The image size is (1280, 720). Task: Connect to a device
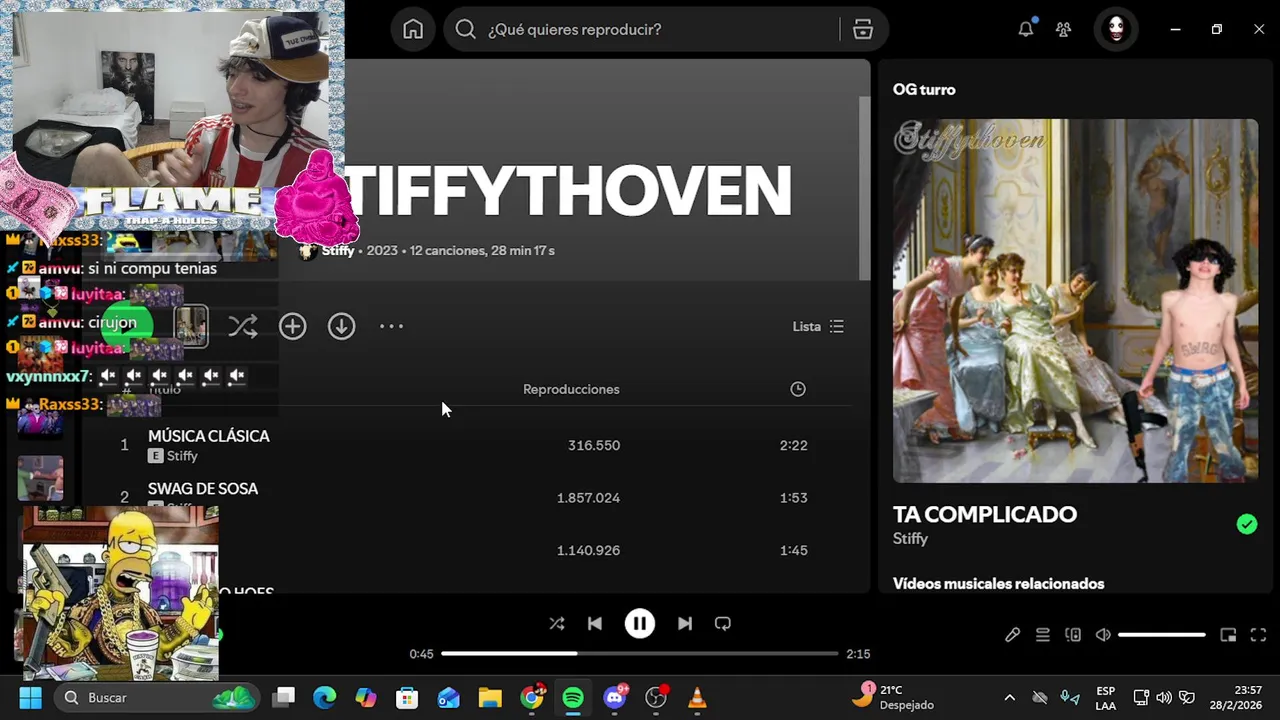tap(1073, 635)
